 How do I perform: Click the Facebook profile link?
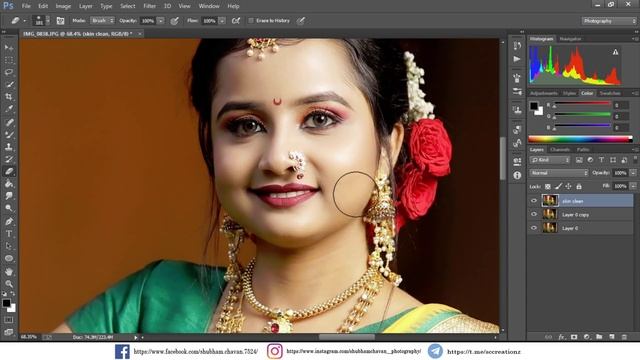196,351
